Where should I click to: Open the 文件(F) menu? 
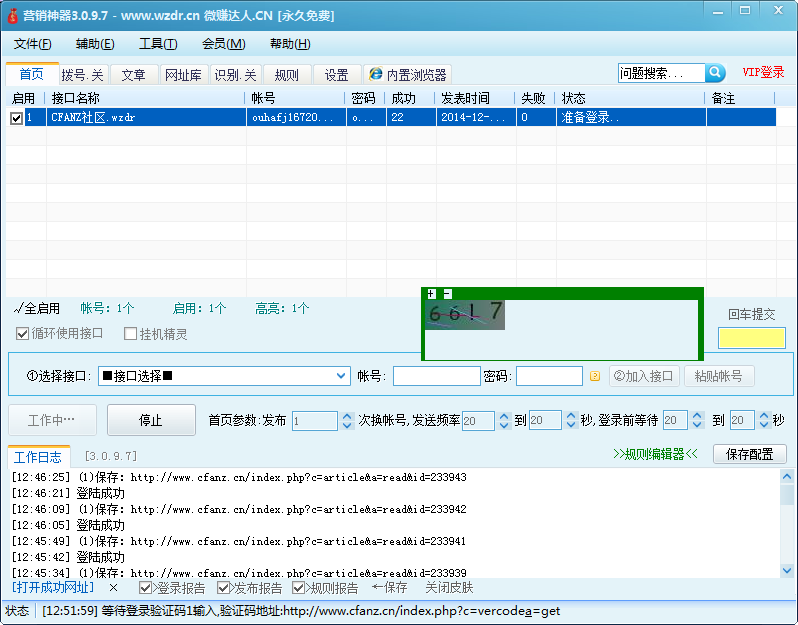pyautogui.click(x=33, y=44)
